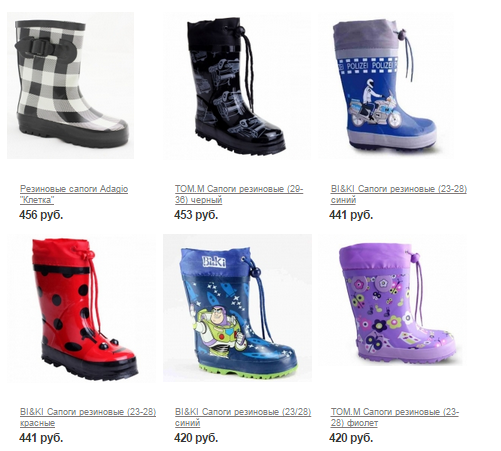Select 441 руб. price under police boot
The height and width of the screenshot is (451, 501).
pyautogui.click(x=351, y=215)
